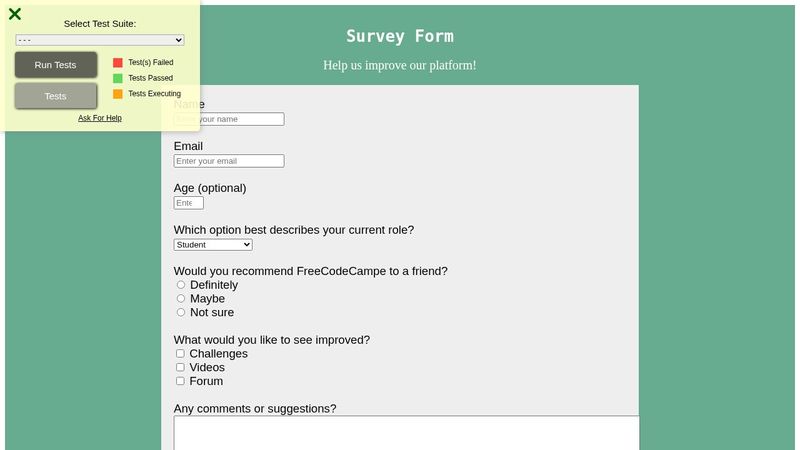This screenshot has width=800, height=450.
Task: Enable the Forum checkbox
Action: click(180, 381)
